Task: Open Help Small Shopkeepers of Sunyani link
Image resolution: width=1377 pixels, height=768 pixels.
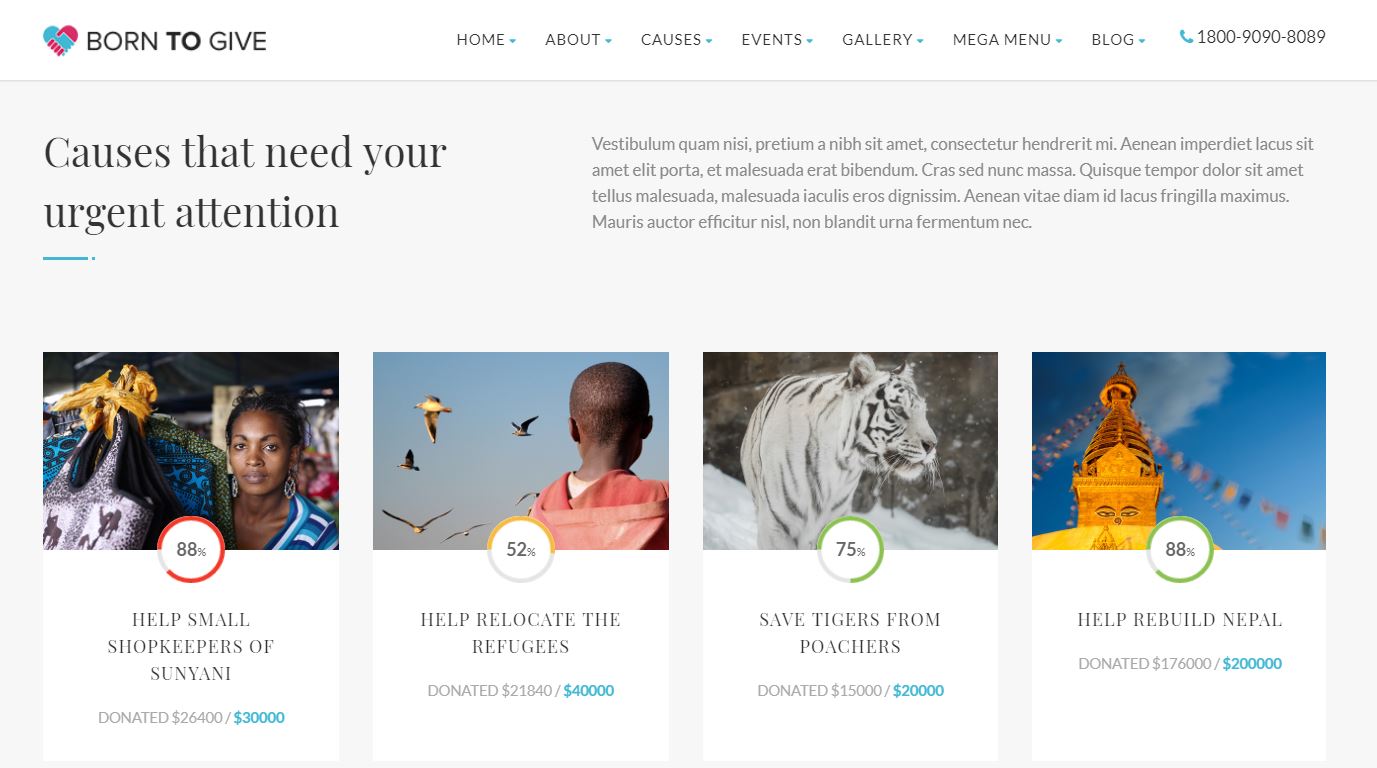Action: [x=191, y=647]
